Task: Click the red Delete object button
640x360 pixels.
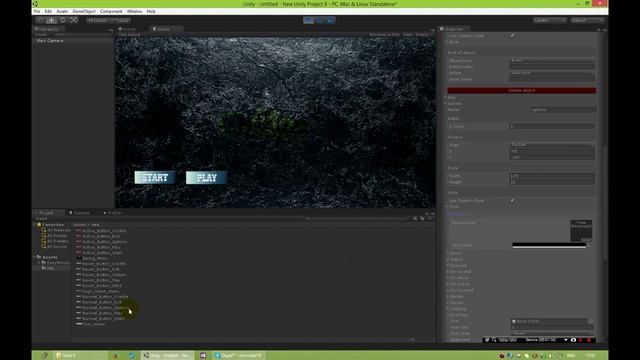Action: pyautogui.click(x=522, y=91)
